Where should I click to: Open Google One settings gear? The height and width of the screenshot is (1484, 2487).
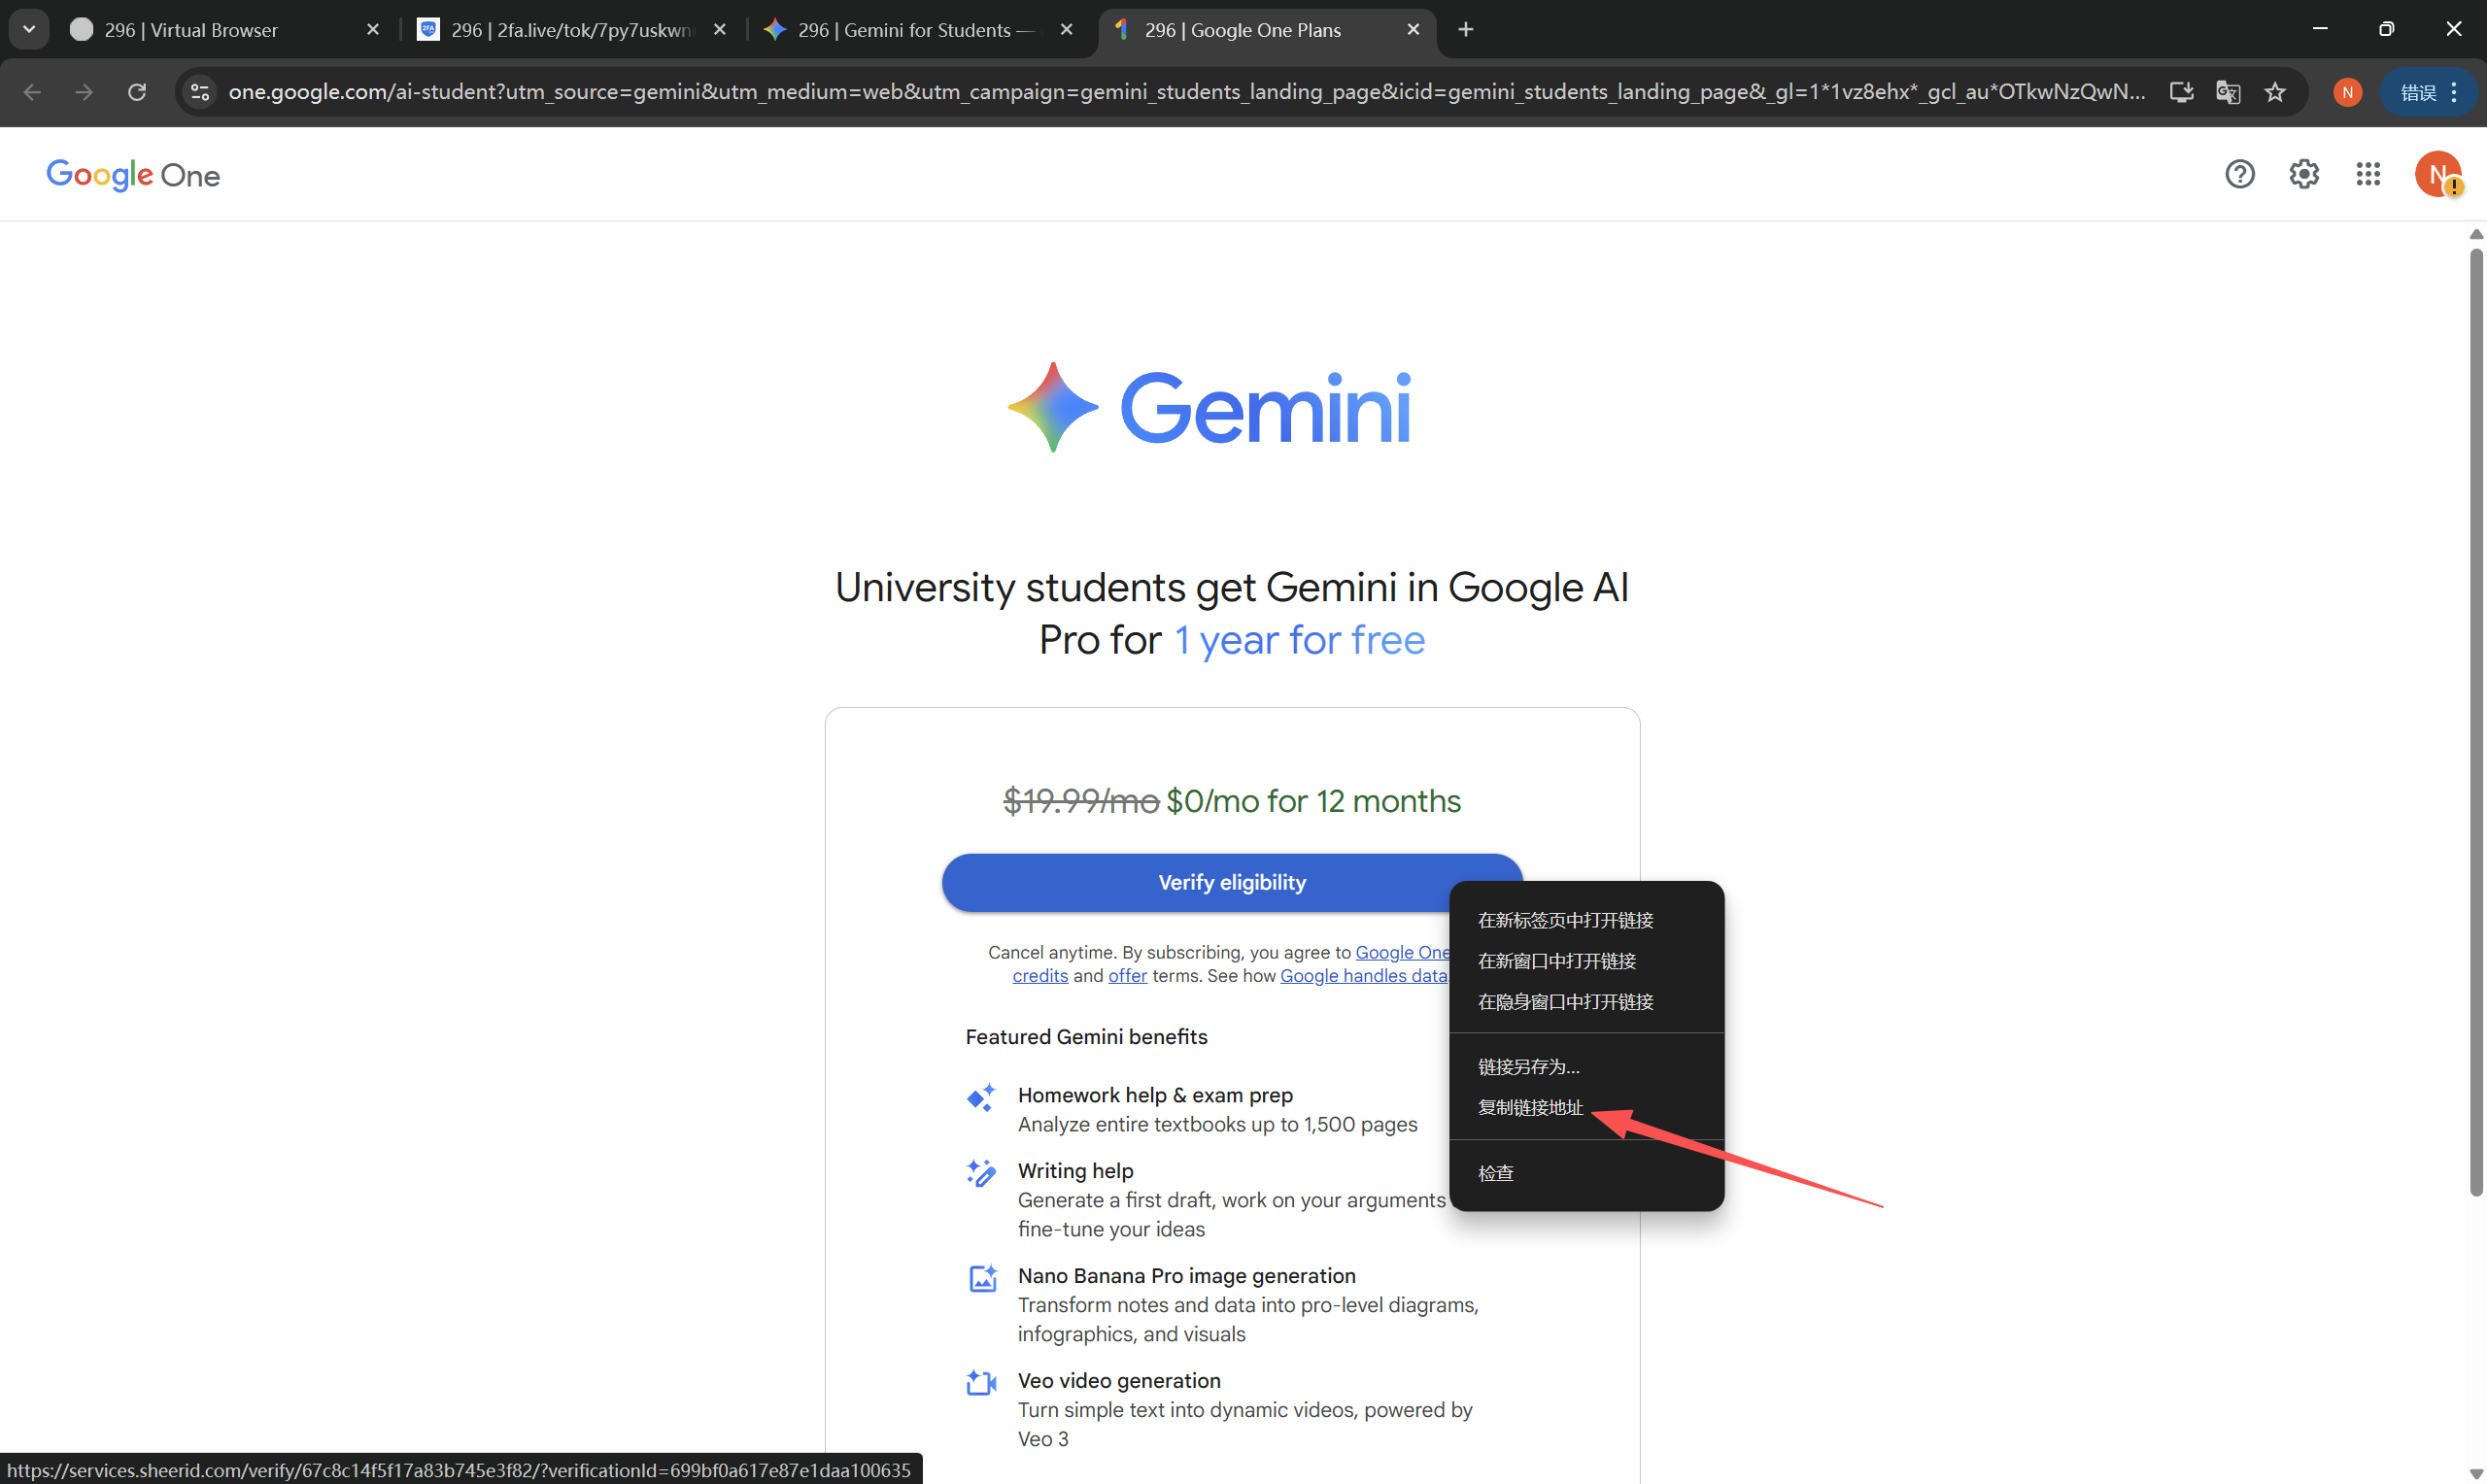pos(2303,175)
